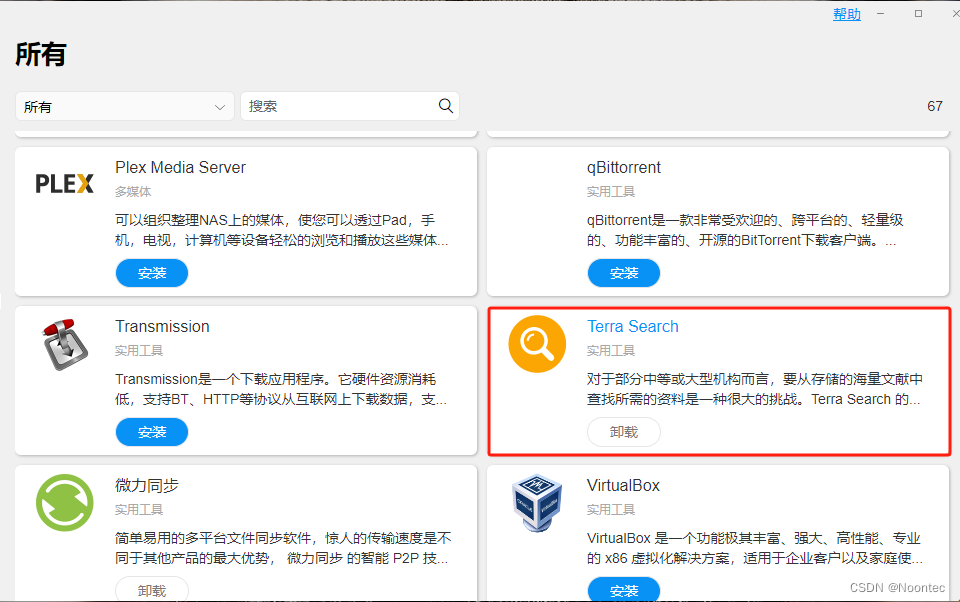This screenshot has width=960, height=602.
Task: Click the Plex Media Server logo icon
Action: pyautogui.click(x=64, y=184)
